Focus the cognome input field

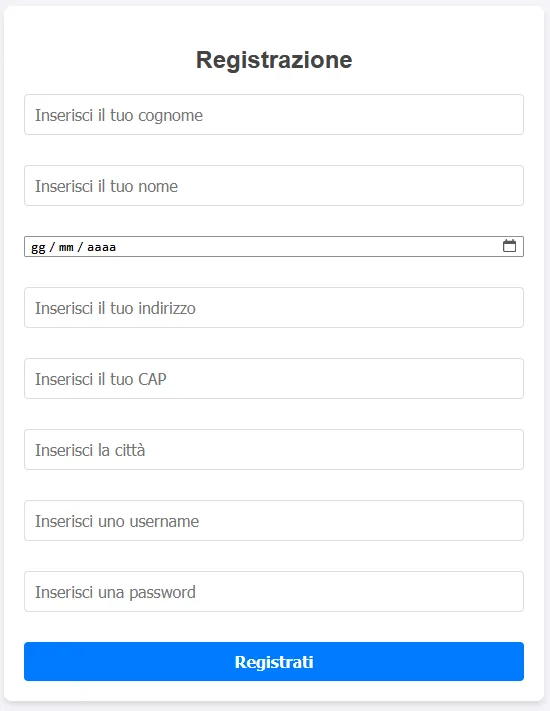pyautogui.click(x=274, y=115)
